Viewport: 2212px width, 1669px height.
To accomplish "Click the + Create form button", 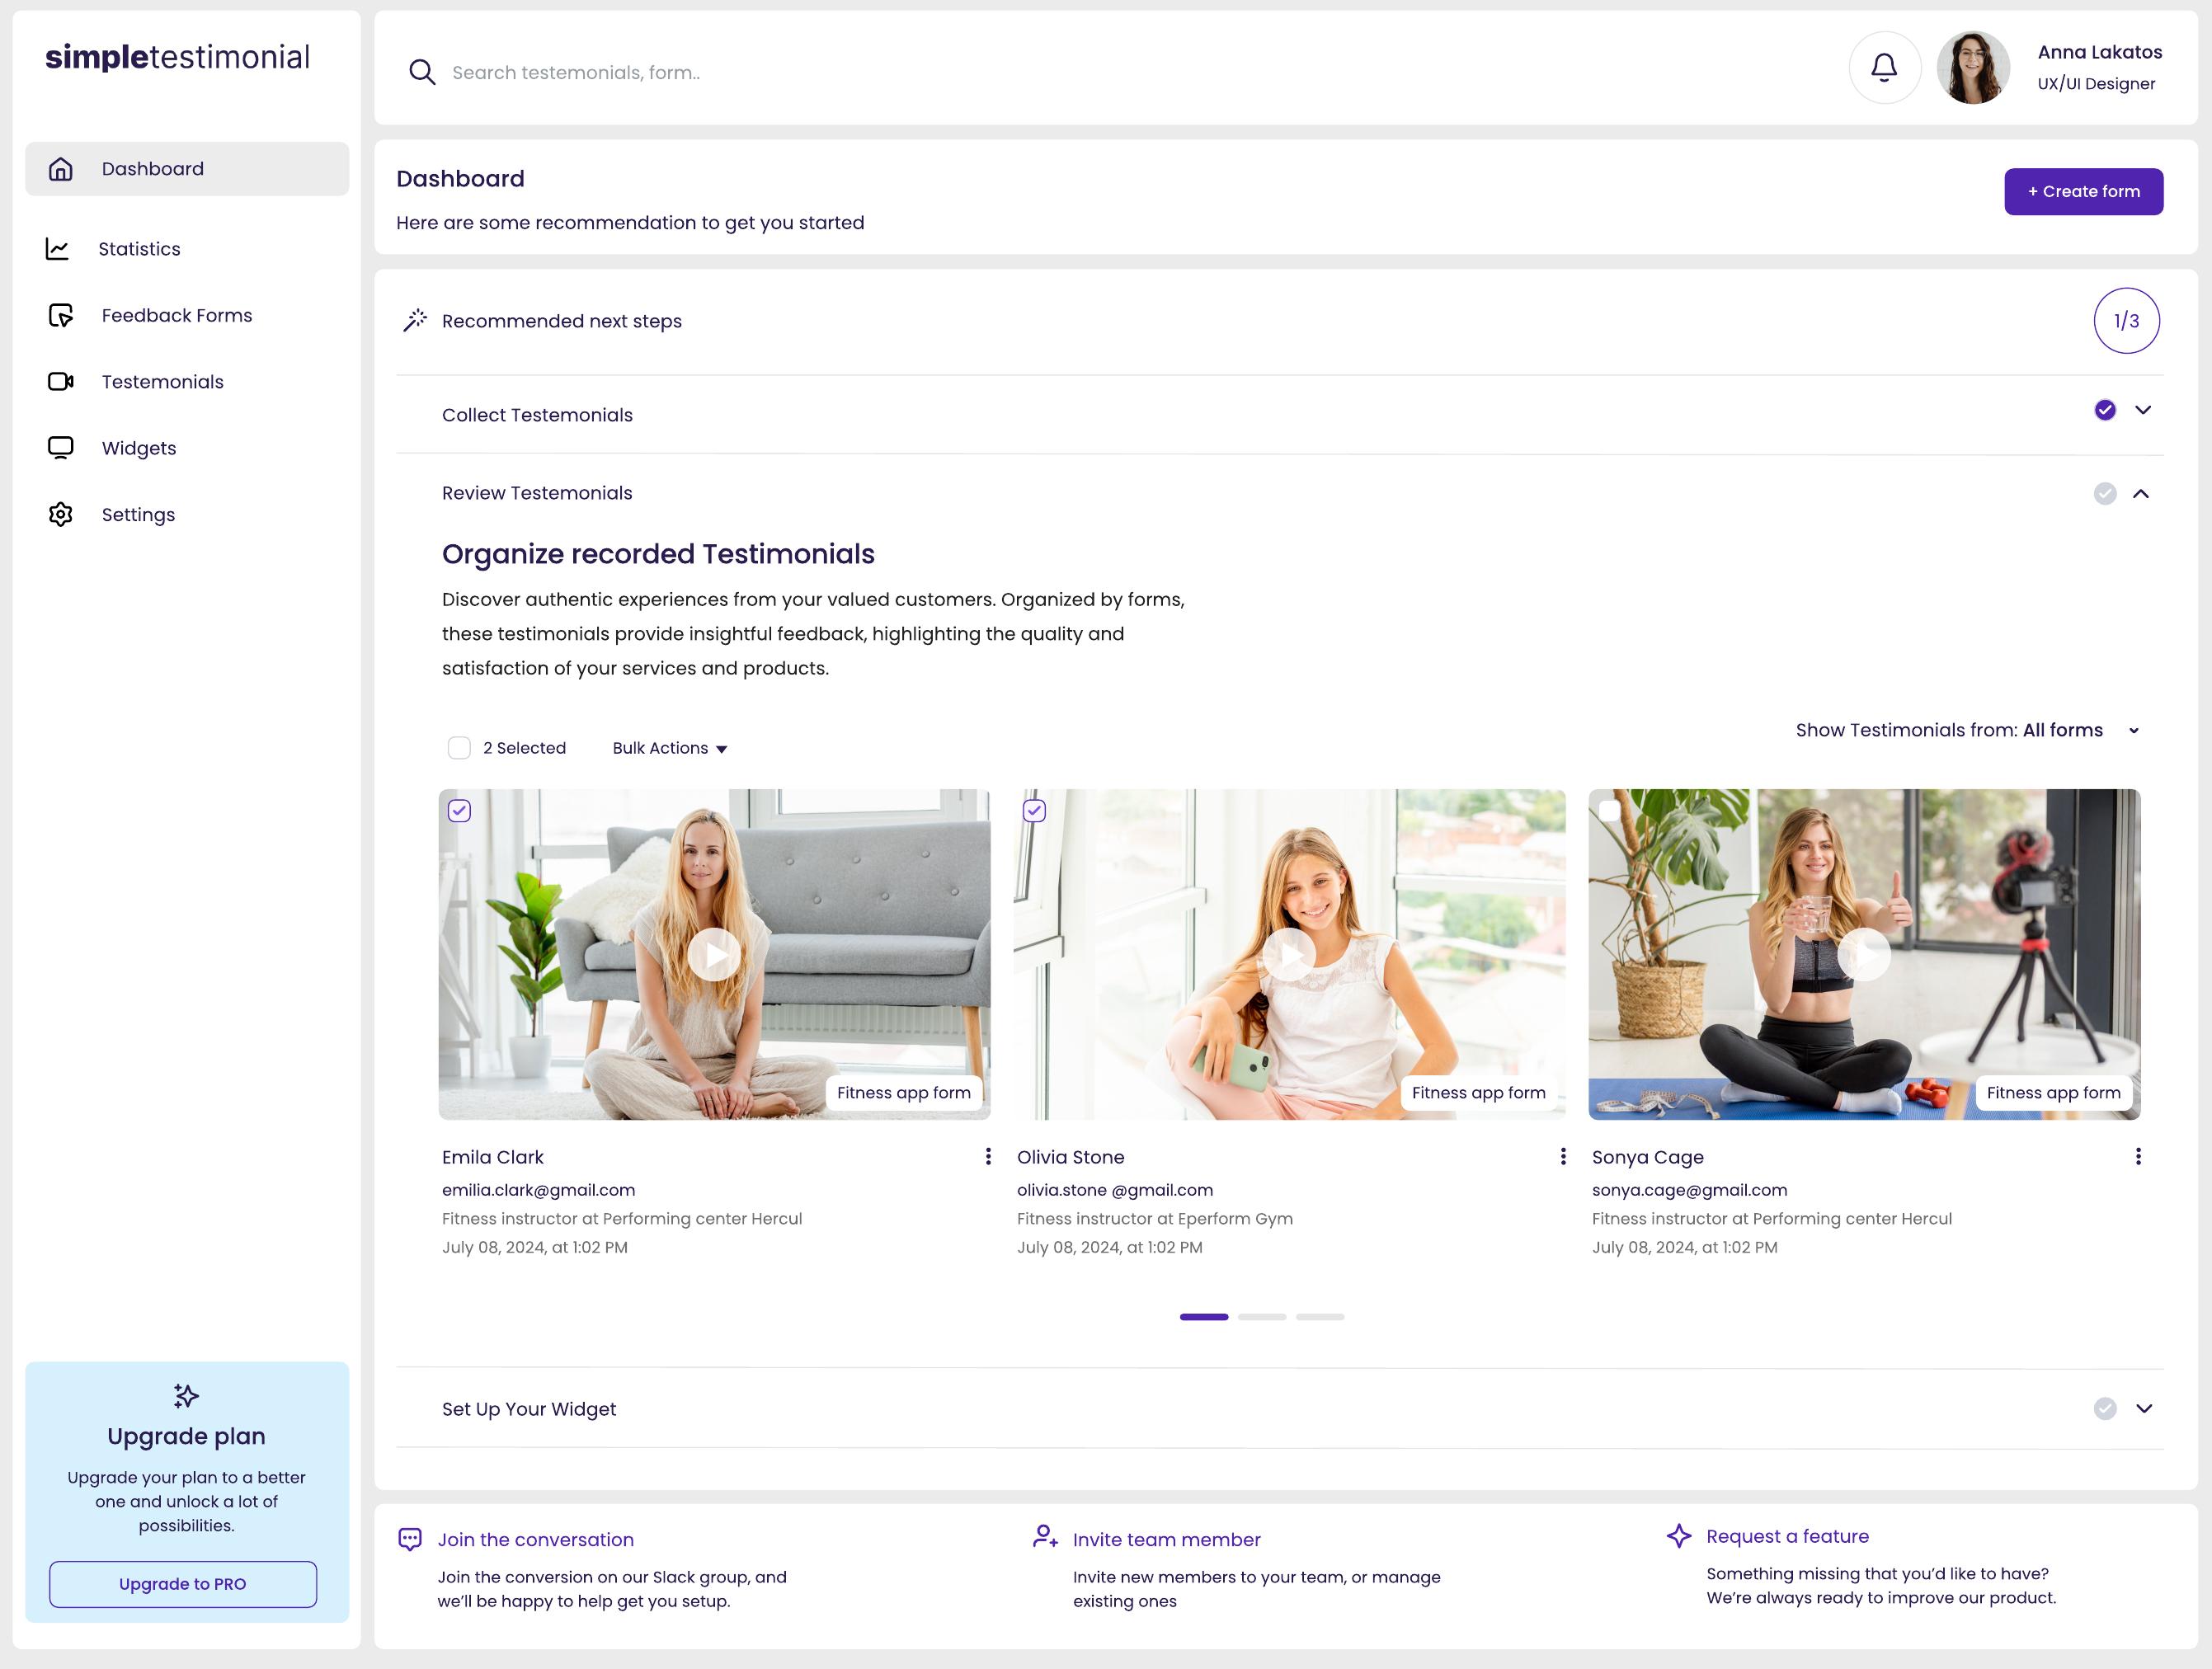I will 2083,191.
